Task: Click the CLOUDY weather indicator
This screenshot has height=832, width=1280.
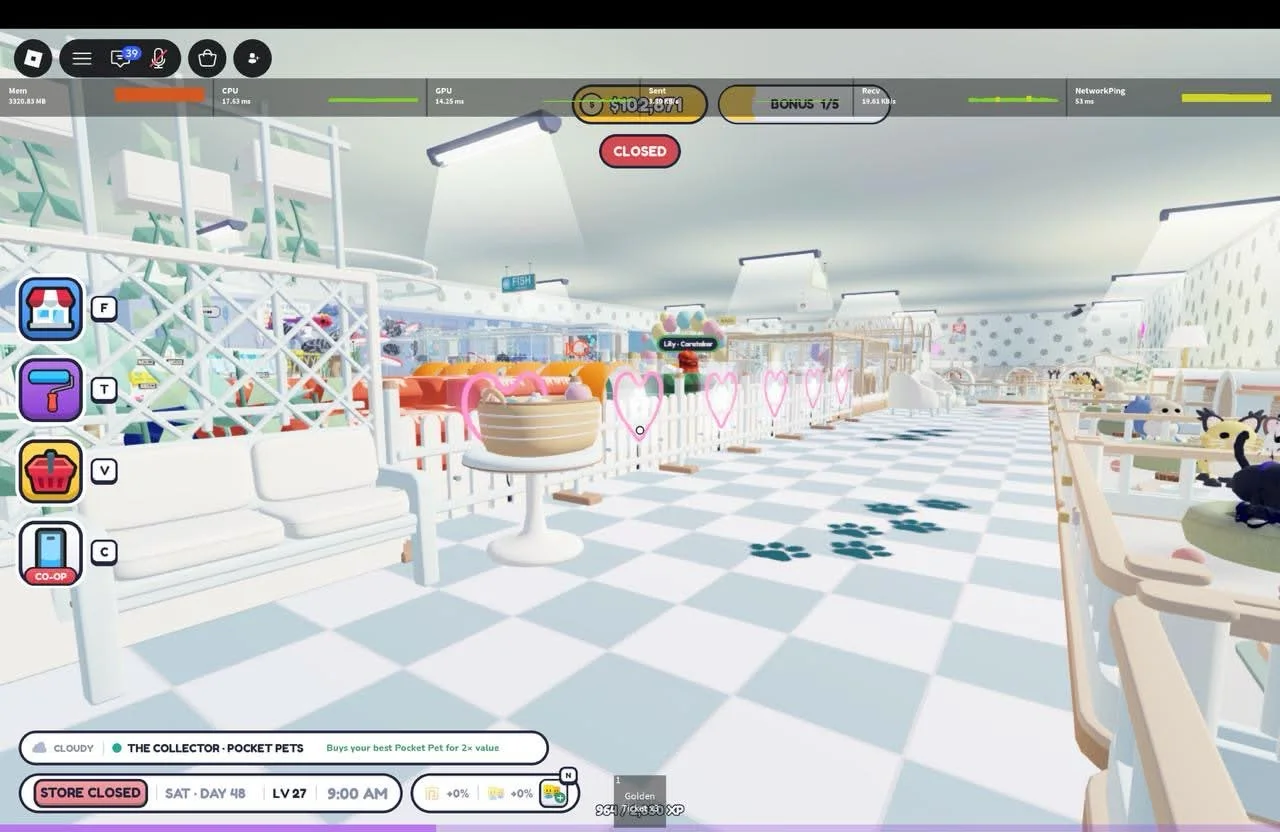Action: pyautogui.click(x=65, y=748)
